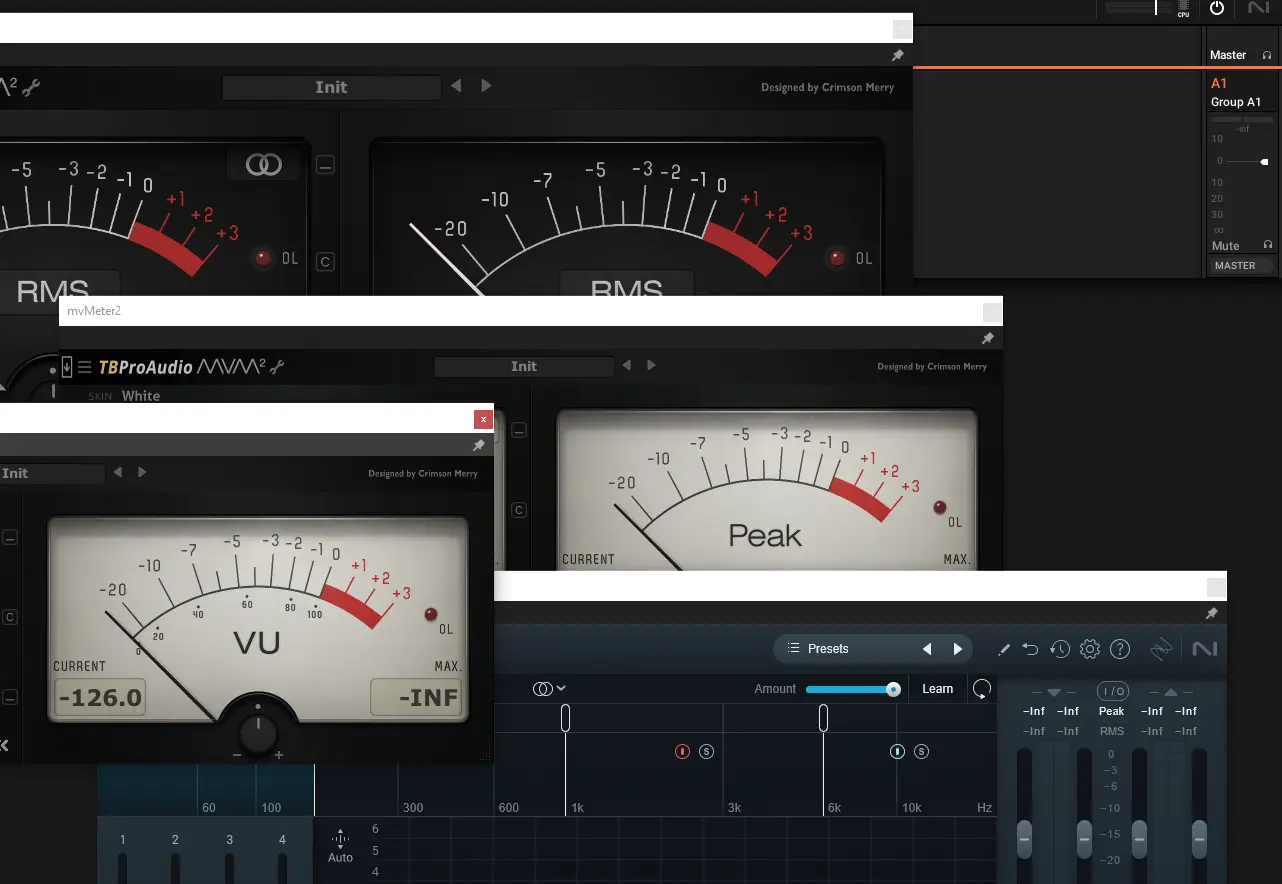This screenshot has height=884, width=1282.
Task: Open help using the question mark icon
Action: (1119, 648)
